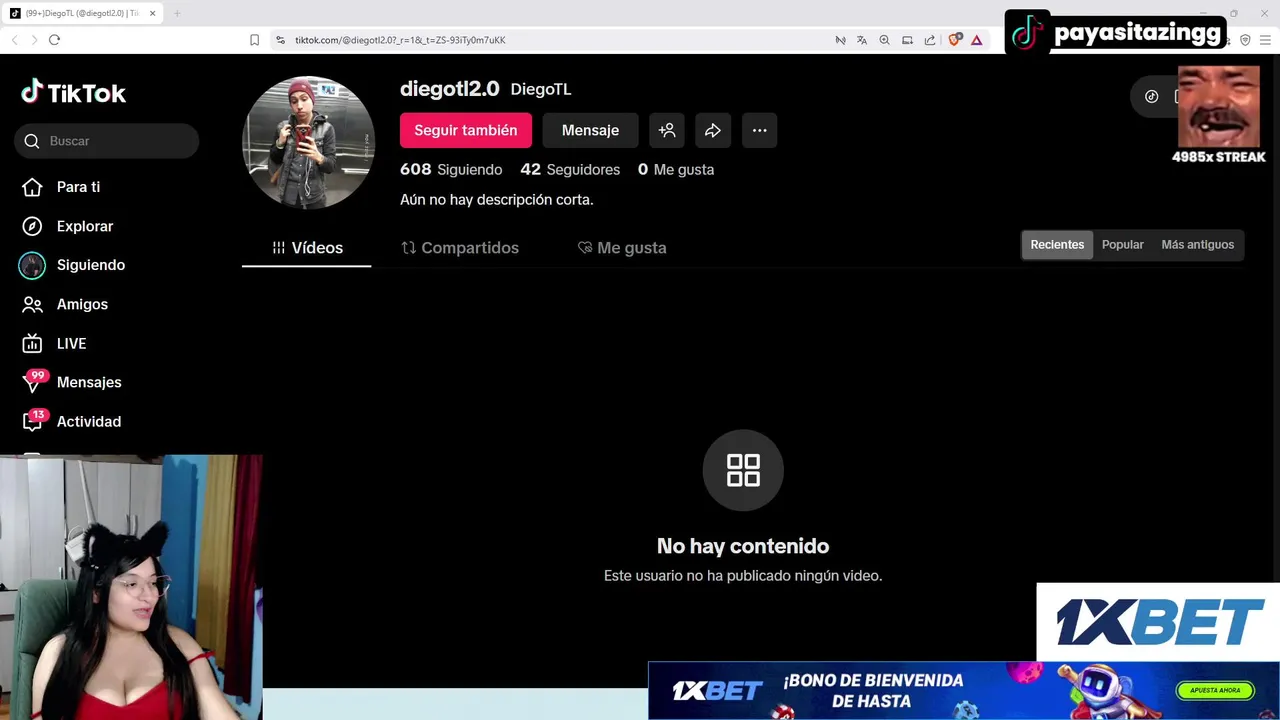Go to Siguiendo in sidebar
Viewport: 1280px width, 720px height.
pyautogui.click(x=91, y=265)
